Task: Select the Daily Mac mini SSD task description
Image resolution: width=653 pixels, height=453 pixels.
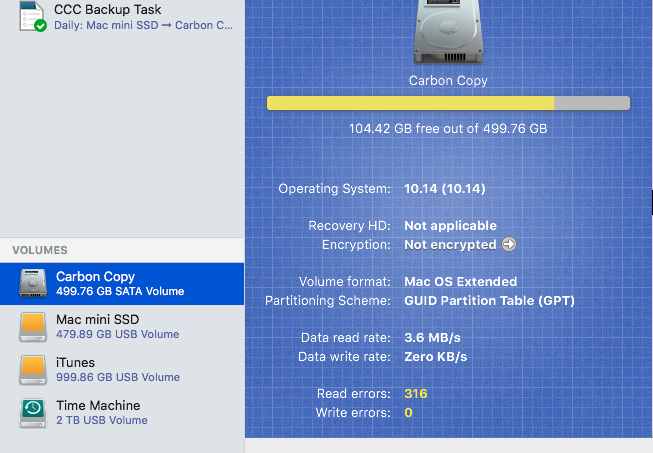Action: tap(143, 25)
